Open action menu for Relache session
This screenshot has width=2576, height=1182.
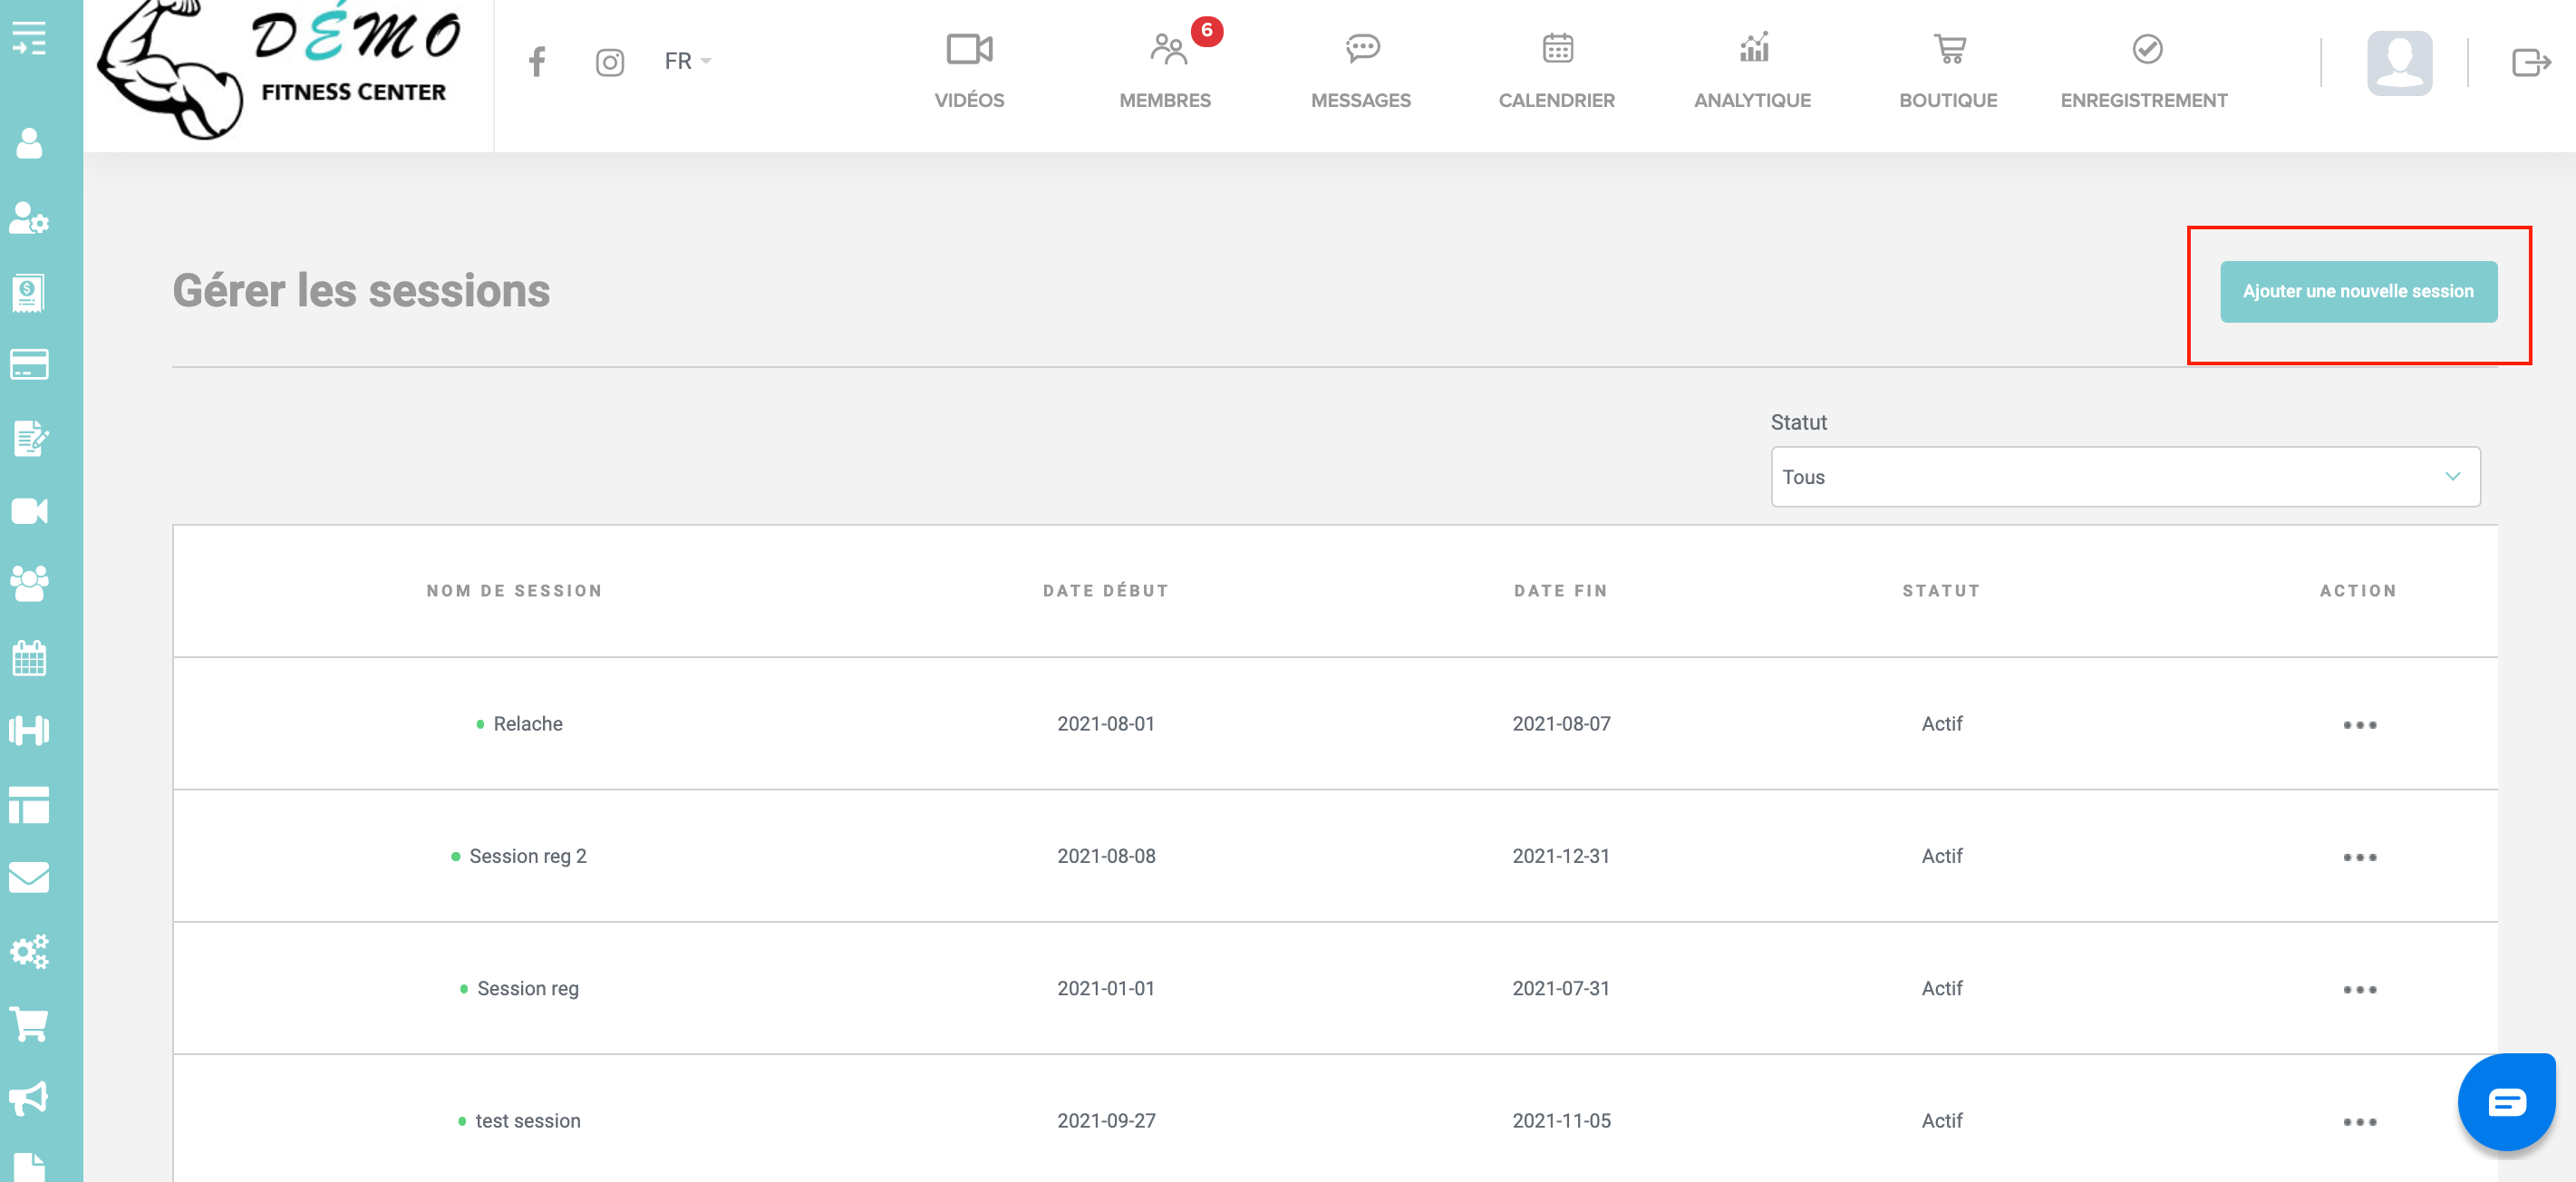tap(2359, 725)
